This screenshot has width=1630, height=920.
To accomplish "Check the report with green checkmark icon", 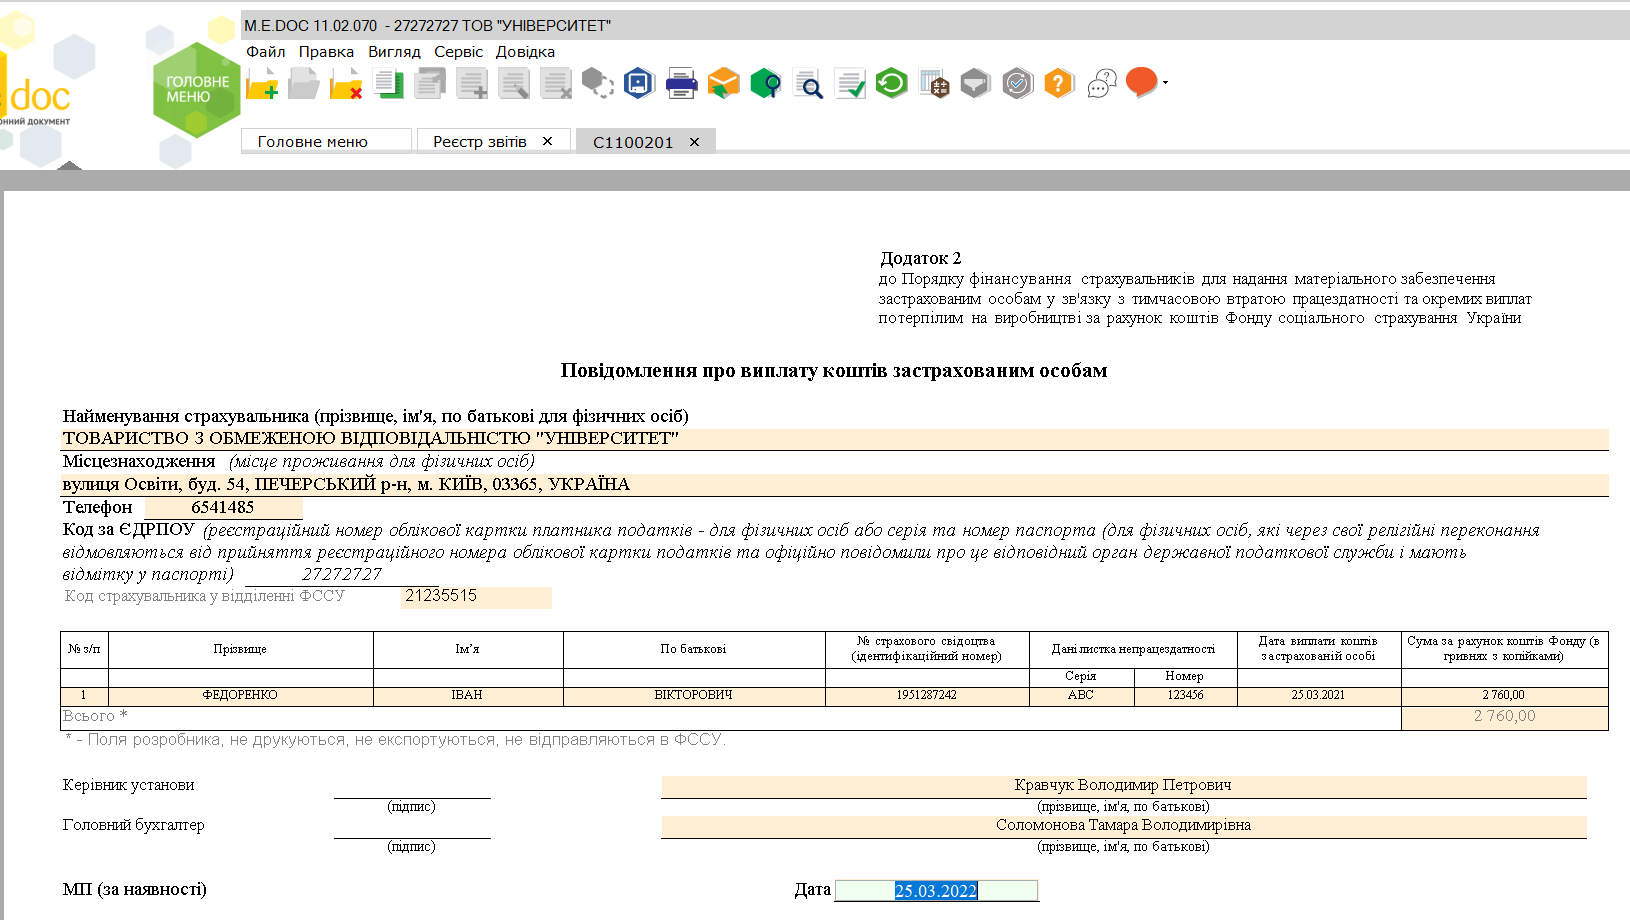I will (x=849, y=84).
